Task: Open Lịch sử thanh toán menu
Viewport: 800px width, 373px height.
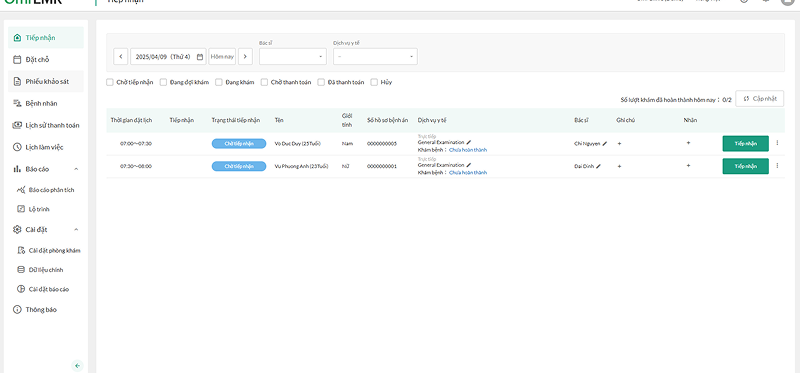Action: pyautogui.click(x=46, y=126)
